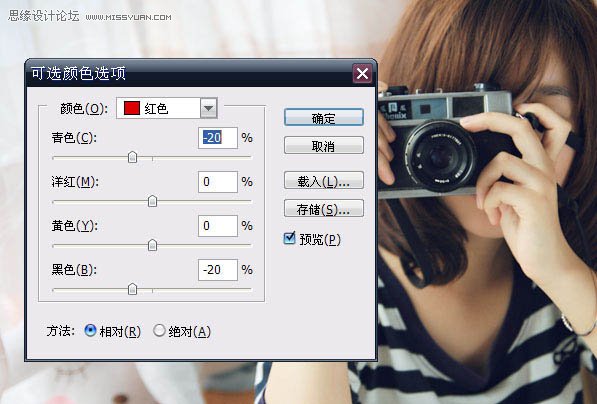Toggle the 预览(P) checkbox
The width and height of the screenshot is (597, 404).
(289, 238)
